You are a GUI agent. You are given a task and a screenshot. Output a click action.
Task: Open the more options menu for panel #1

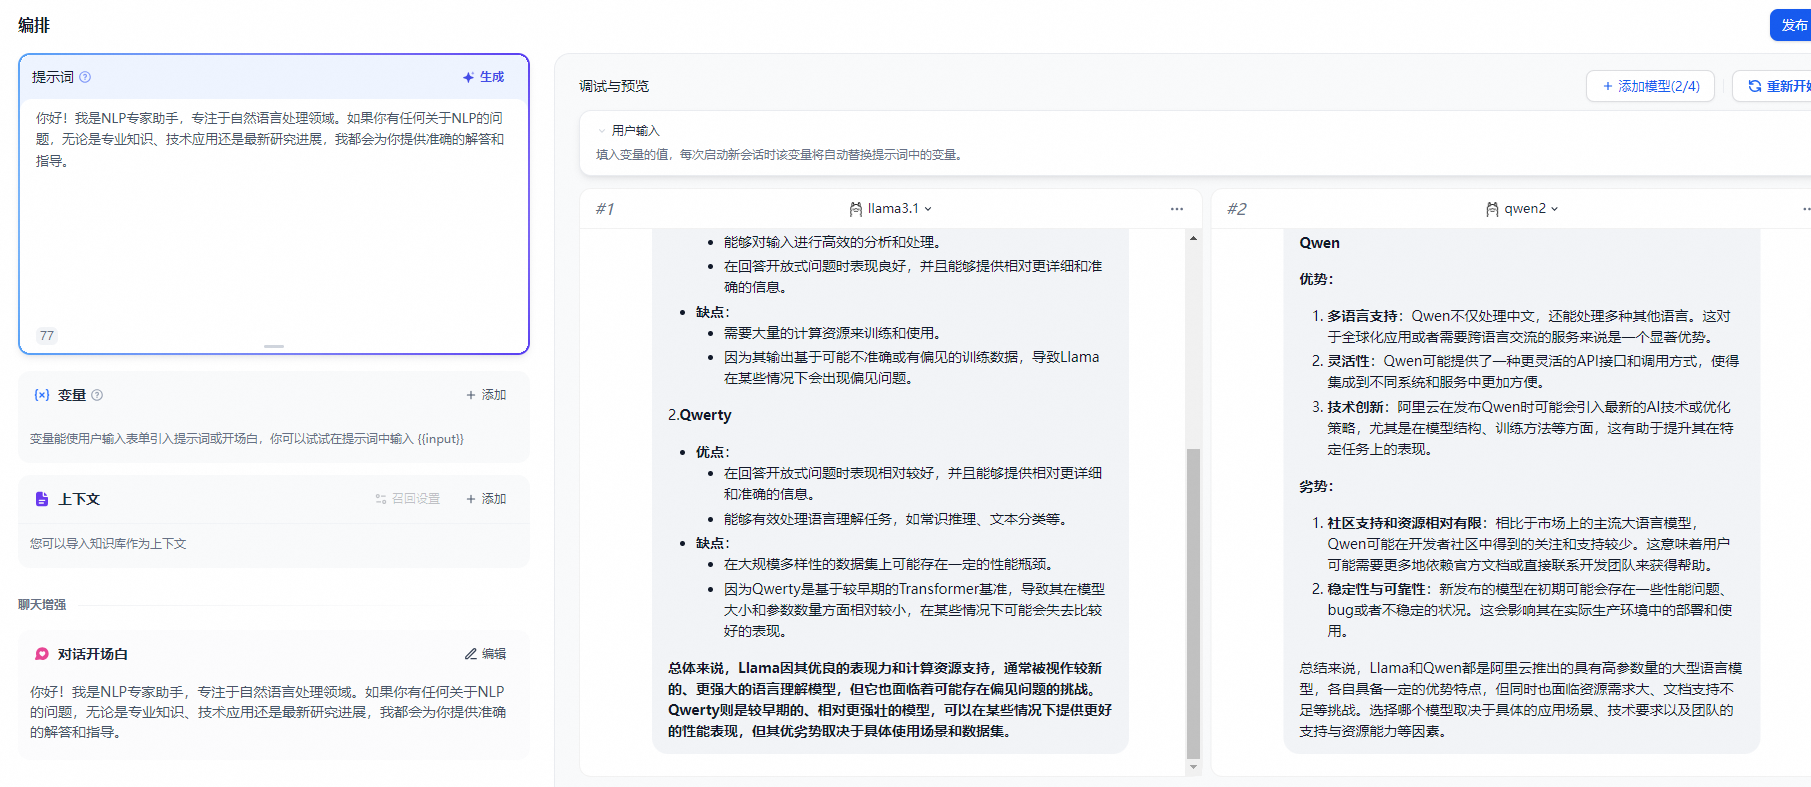point(1177,209)
